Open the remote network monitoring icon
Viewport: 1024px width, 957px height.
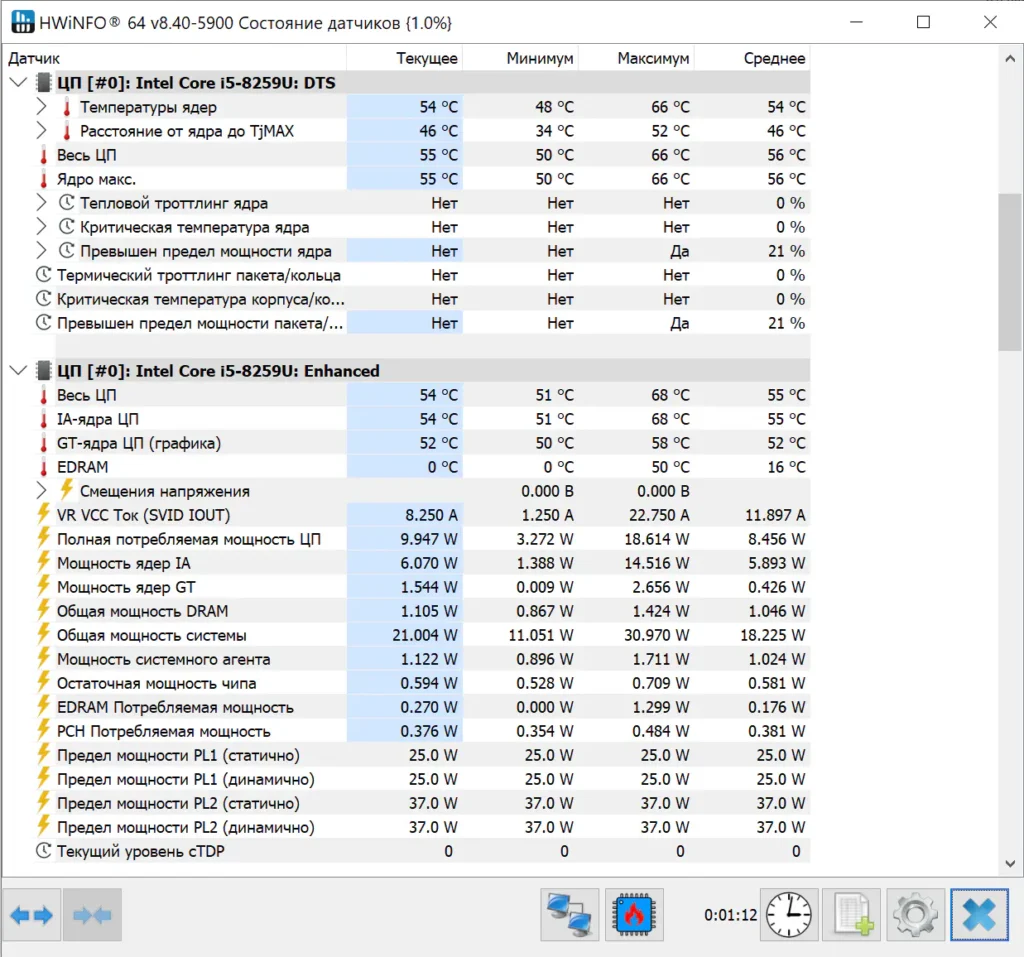(569, 915)
